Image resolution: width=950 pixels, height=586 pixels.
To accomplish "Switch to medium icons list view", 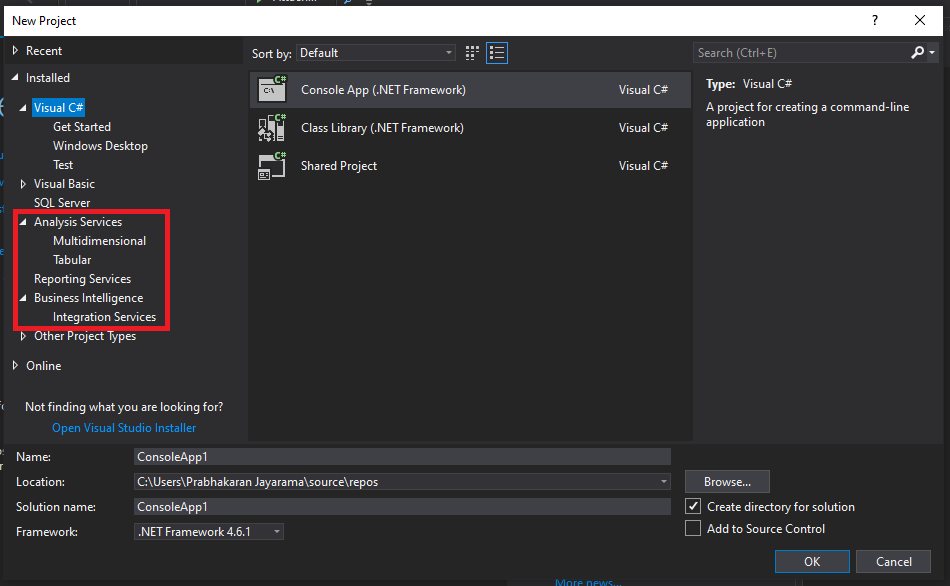I will (x=497, y=53).
